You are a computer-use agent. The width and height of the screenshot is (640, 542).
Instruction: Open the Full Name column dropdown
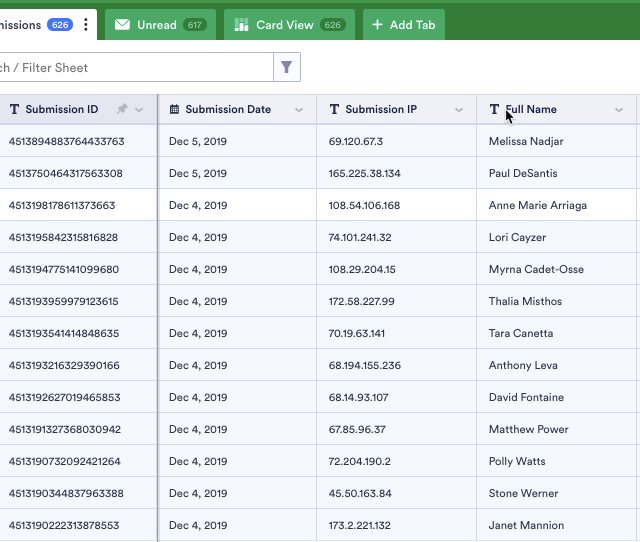619,109
